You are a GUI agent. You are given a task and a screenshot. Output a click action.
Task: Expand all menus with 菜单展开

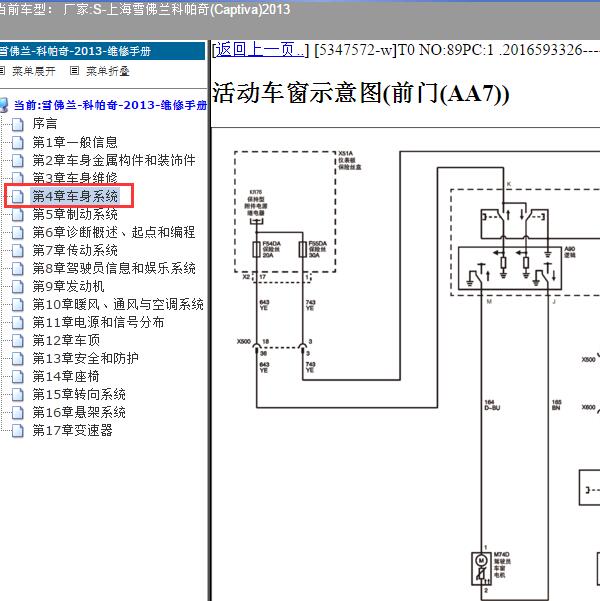[x=34, y=71]
